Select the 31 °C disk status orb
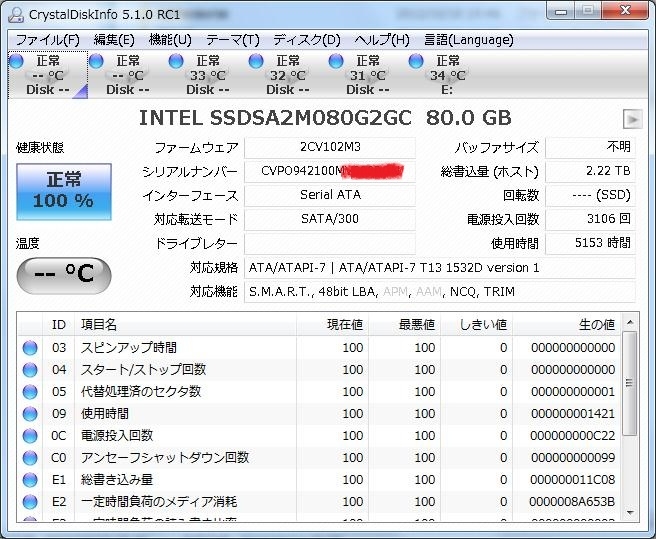This screenshot has height=539, width=656. 336,61
